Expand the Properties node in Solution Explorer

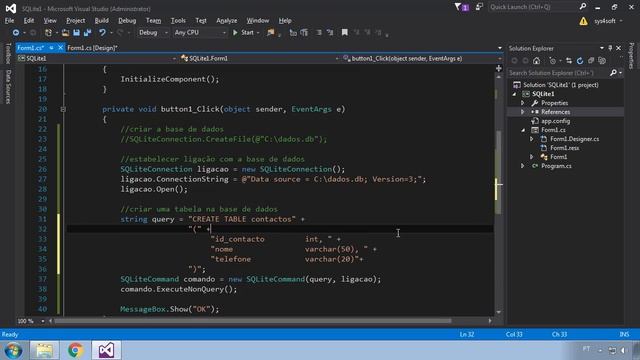(x=522, y=103)
